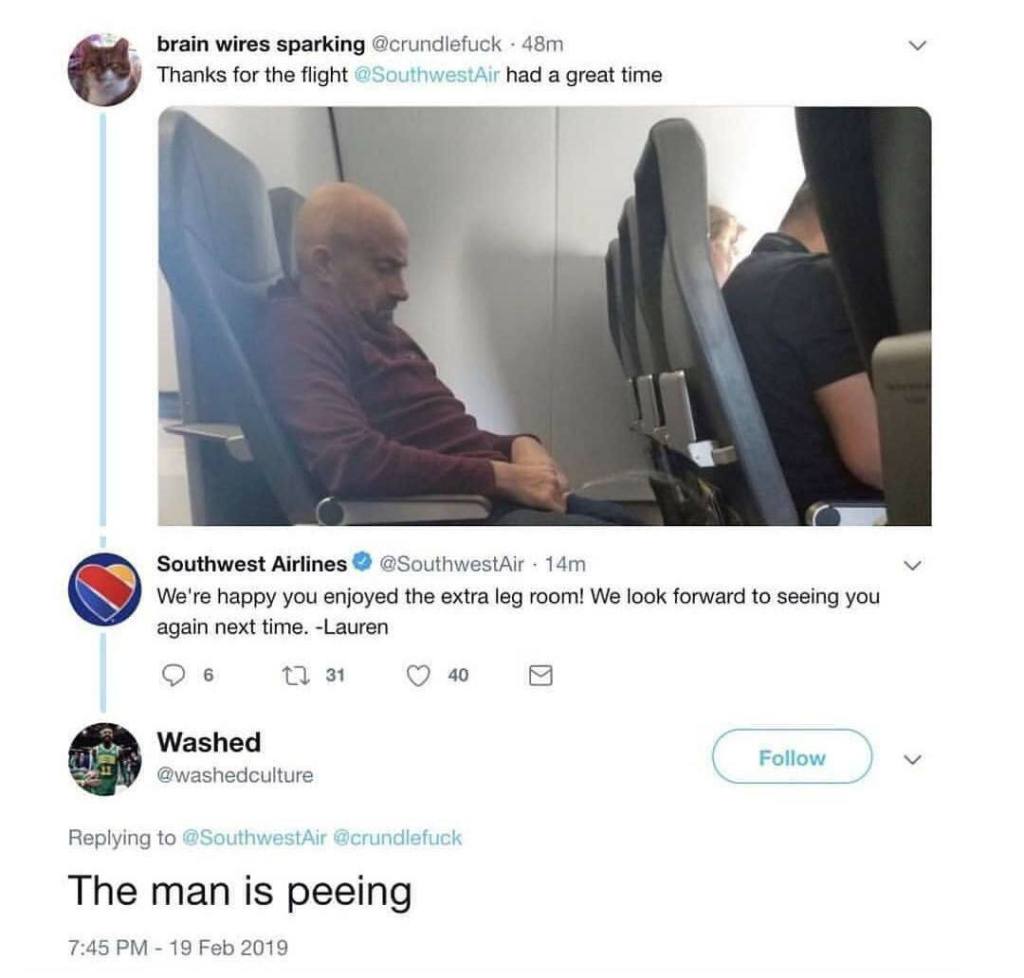The width and height of the screenshot is (1024, 978).
Task: Expand the chevron beside the Follow button
Action: 913,759
